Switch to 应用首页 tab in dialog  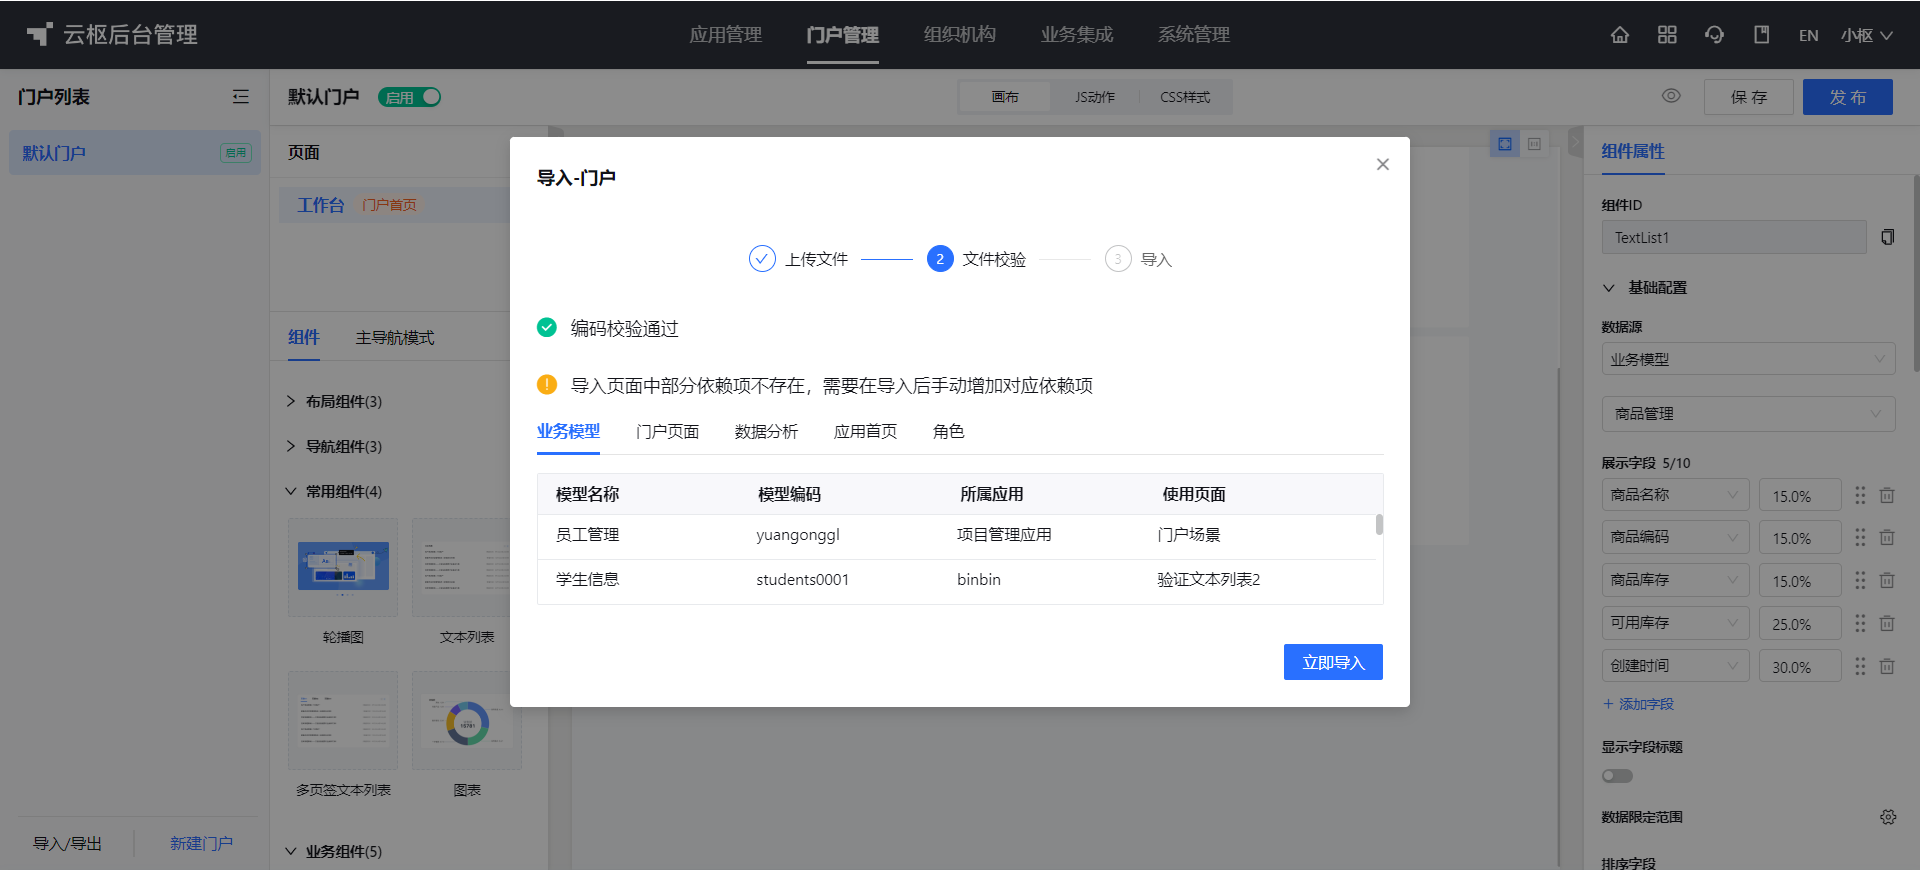click(x=865, y=431)
